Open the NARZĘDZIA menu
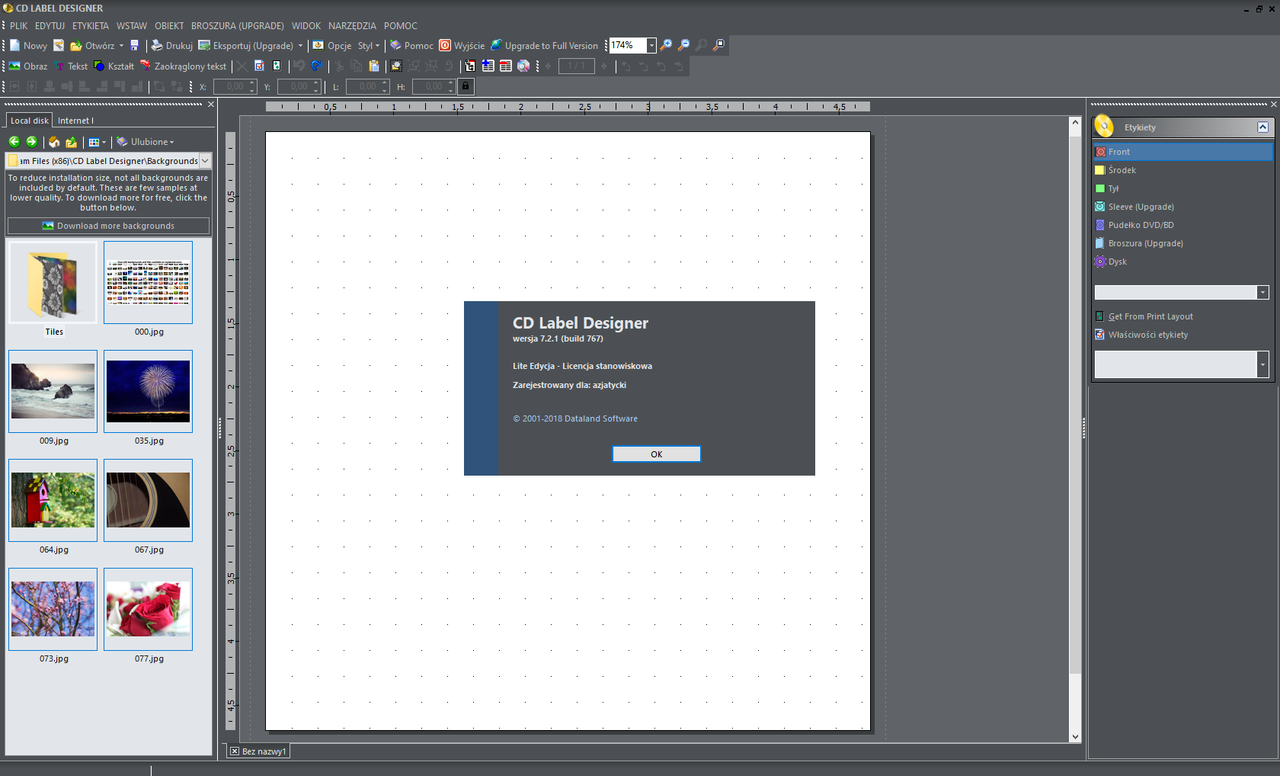 [352, 25]
